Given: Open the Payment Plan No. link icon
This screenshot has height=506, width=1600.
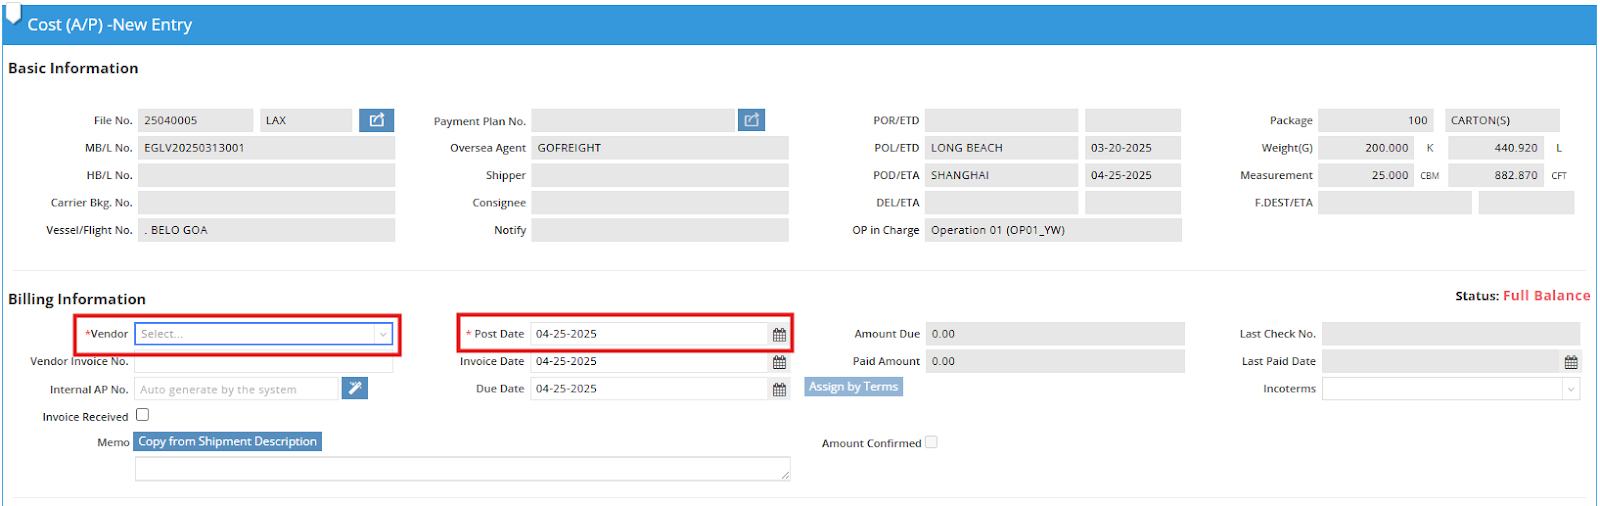Looking at the screenshot, I should point(751,120).
